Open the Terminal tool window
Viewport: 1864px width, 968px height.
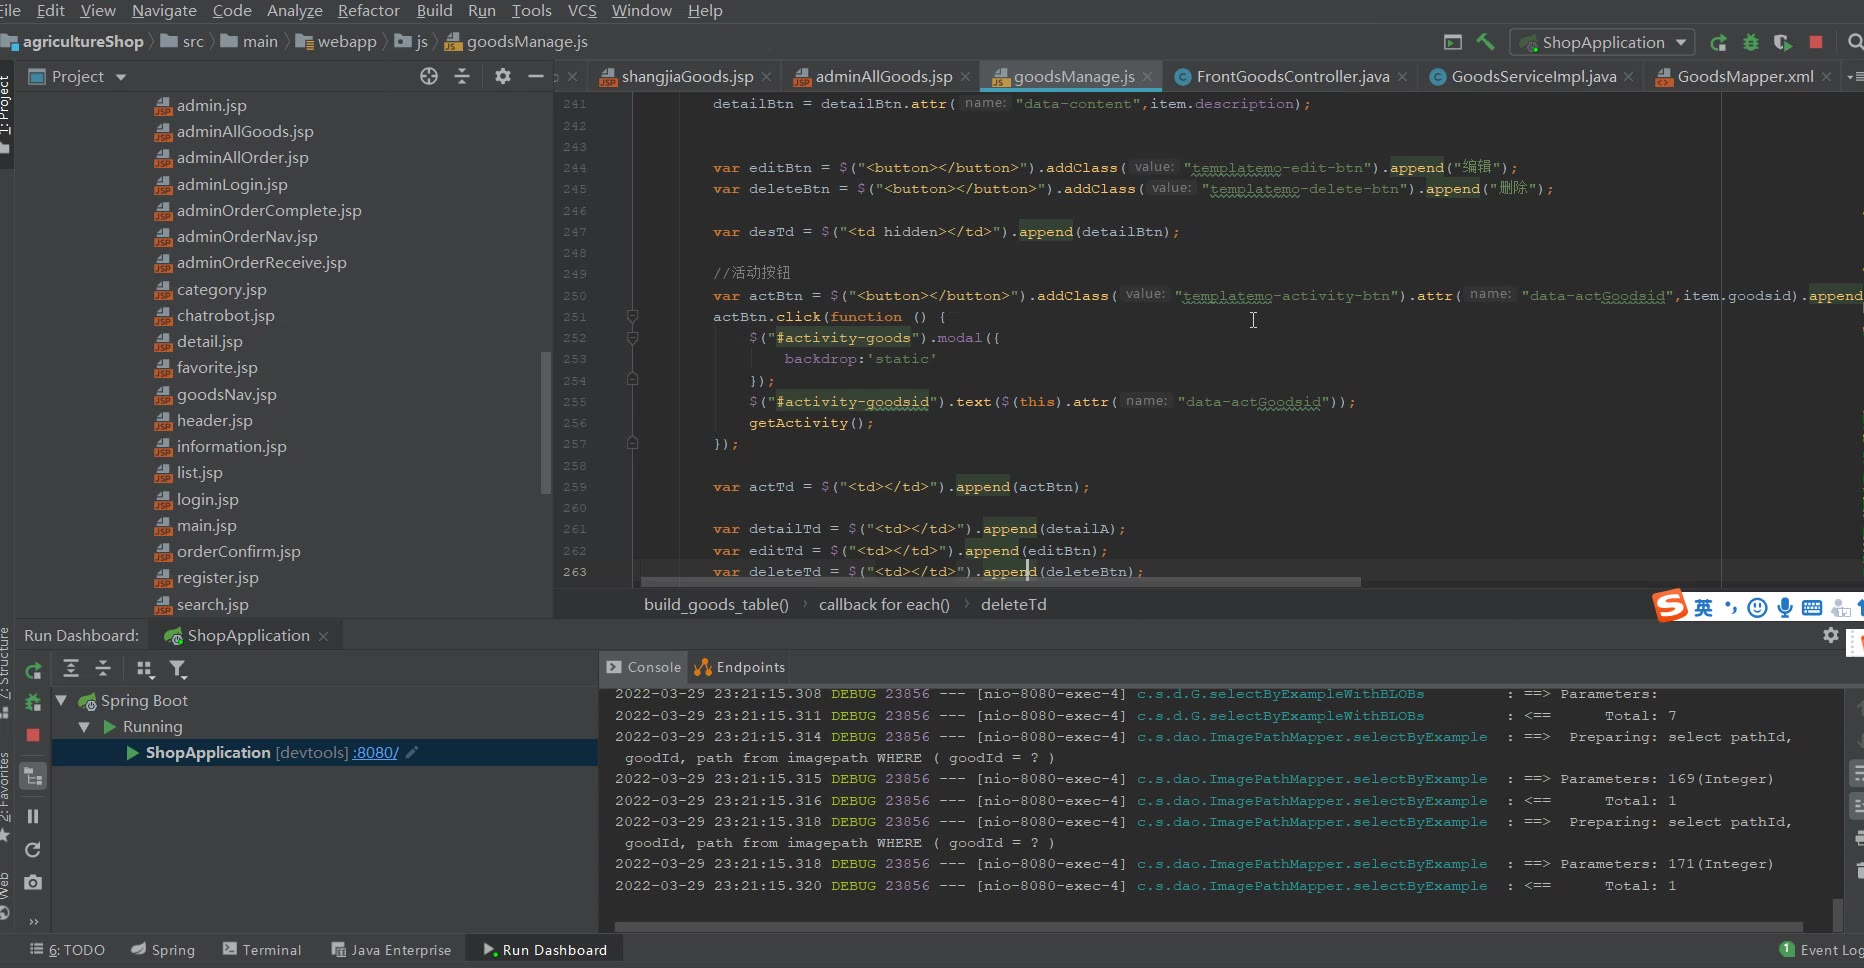[x=262, y=950]
